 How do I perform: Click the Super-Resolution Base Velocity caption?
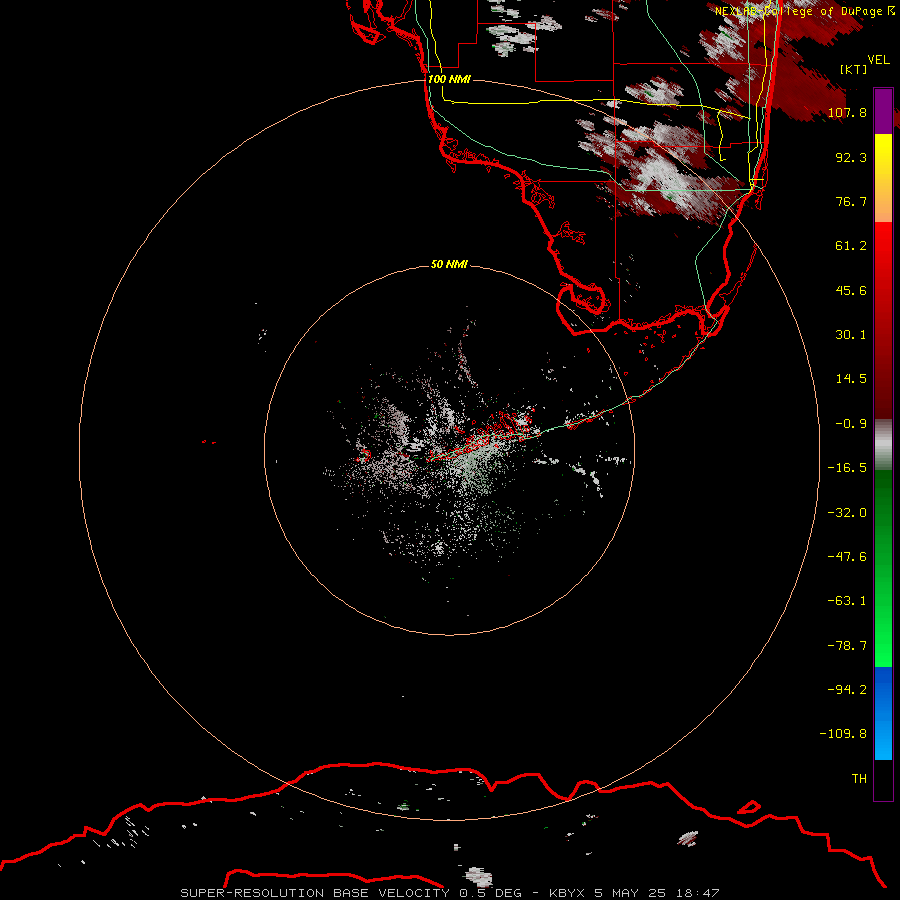point(449,893)
